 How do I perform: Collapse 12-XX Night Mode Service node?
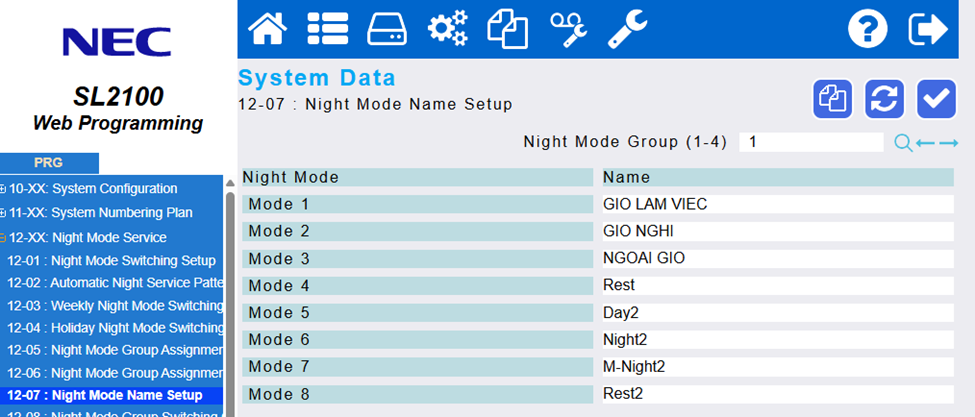pyautogui.click(x=4, y=238)
